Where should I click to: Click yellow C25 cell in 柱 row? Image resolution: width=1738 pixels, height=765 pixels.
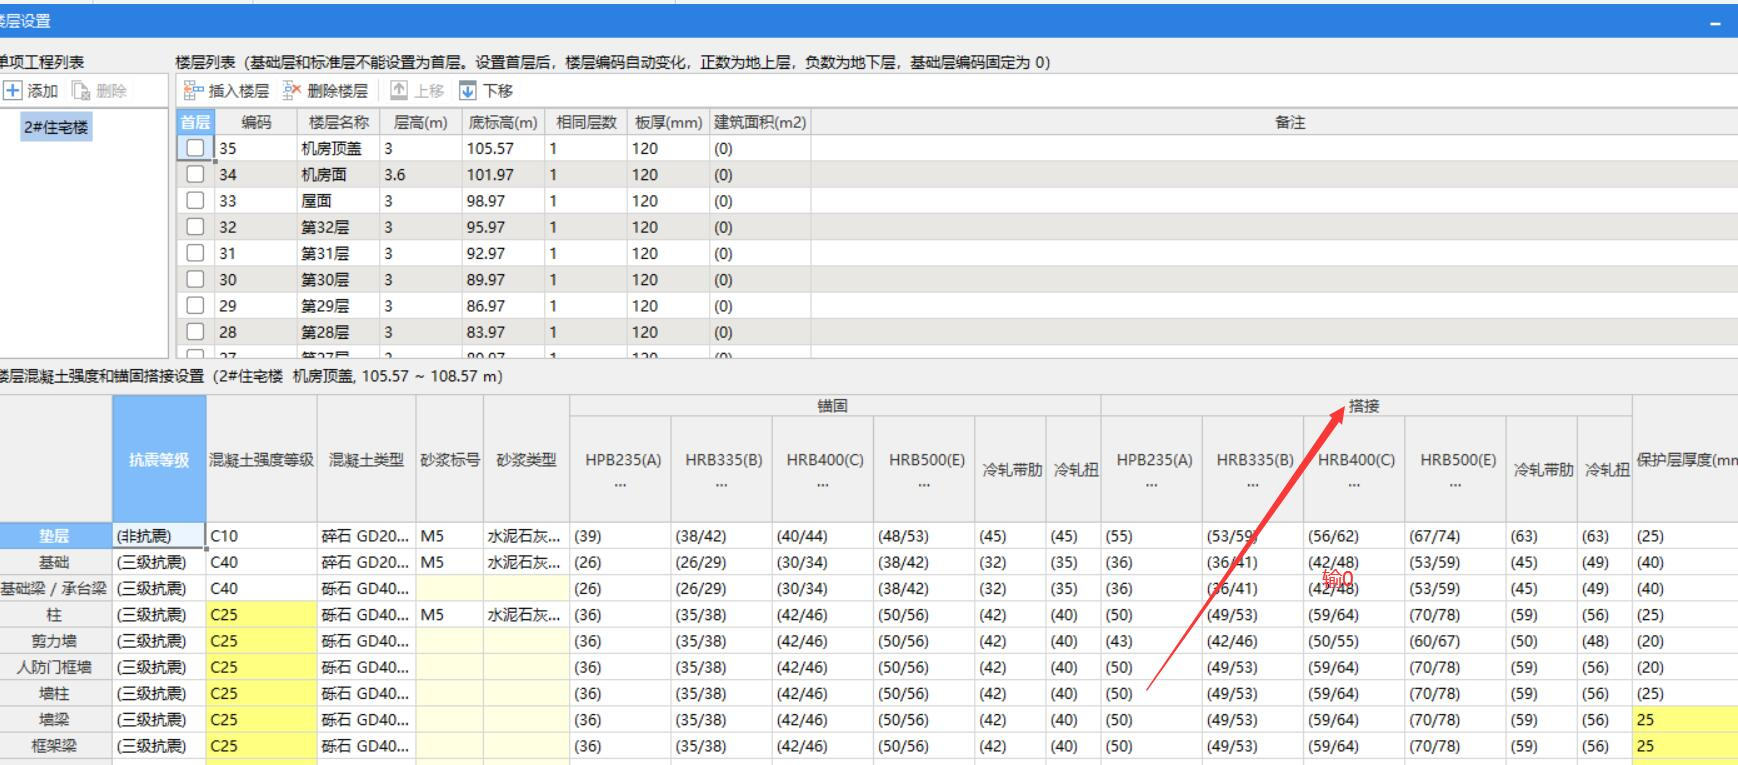click(x=261, y=615)
